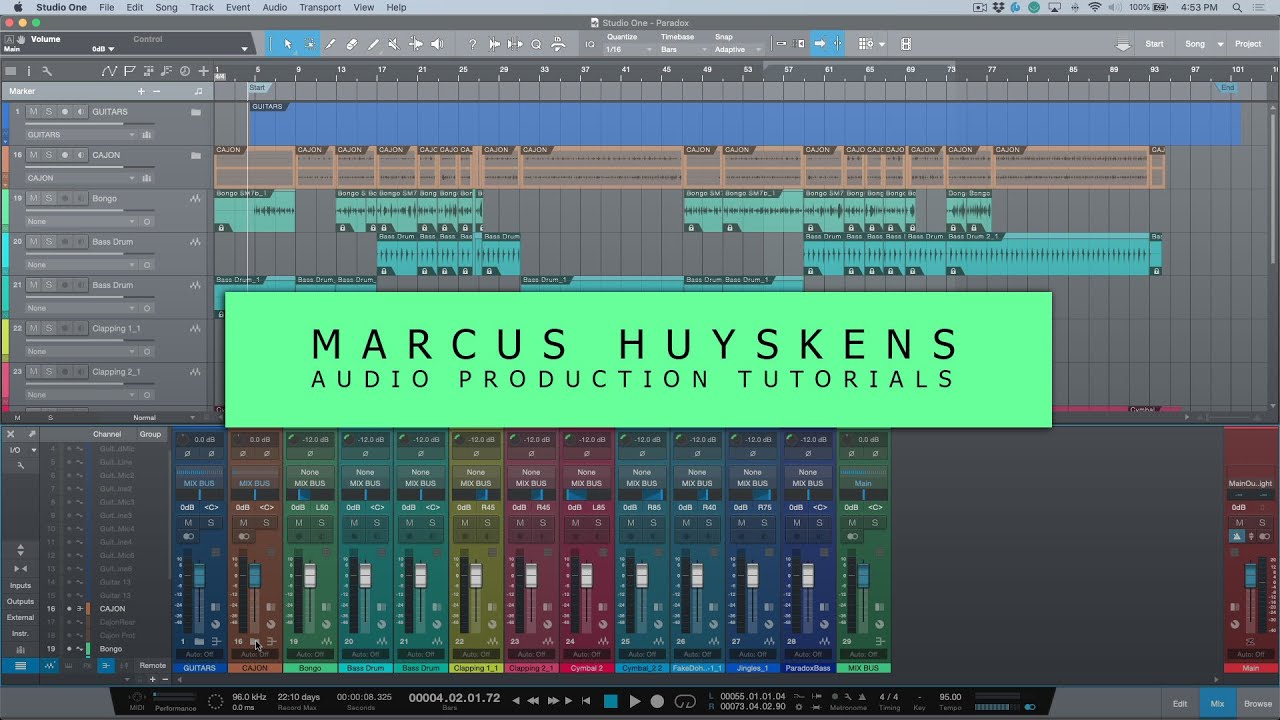Image resolution: width=1280 pixels, height=720 pixels.
Task: Open the Project page
Action: pyautogui.click(x=1248, y=44)
